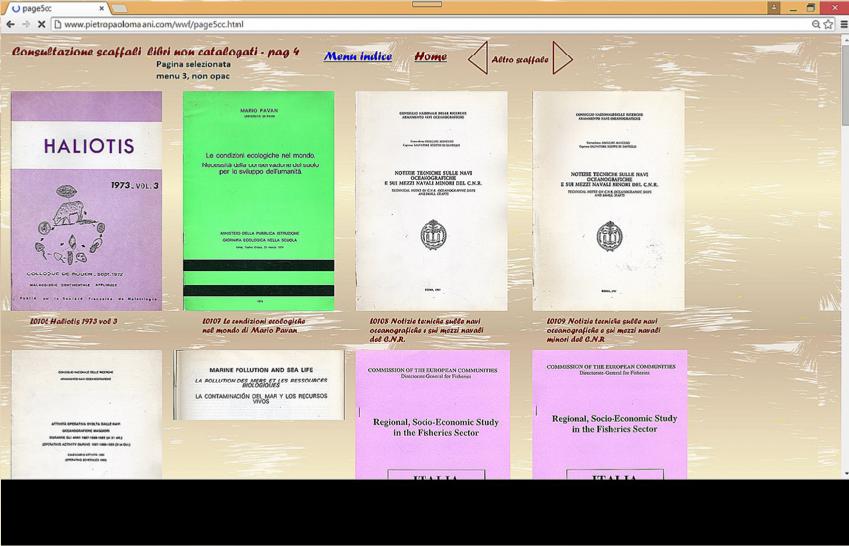Bookmark this page with the star icon
849x546 pixels.
828,24
